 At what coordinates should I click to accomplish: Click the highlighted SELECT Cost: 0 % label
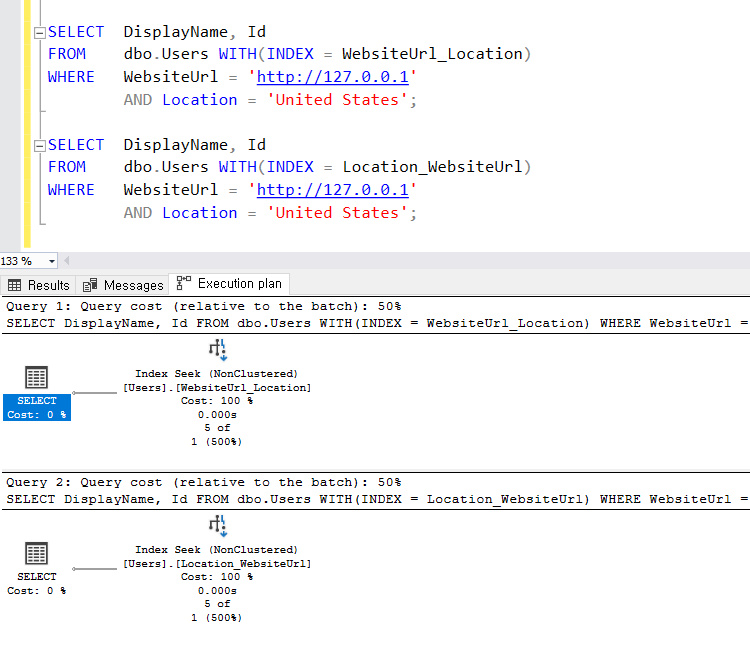[37, 408]
